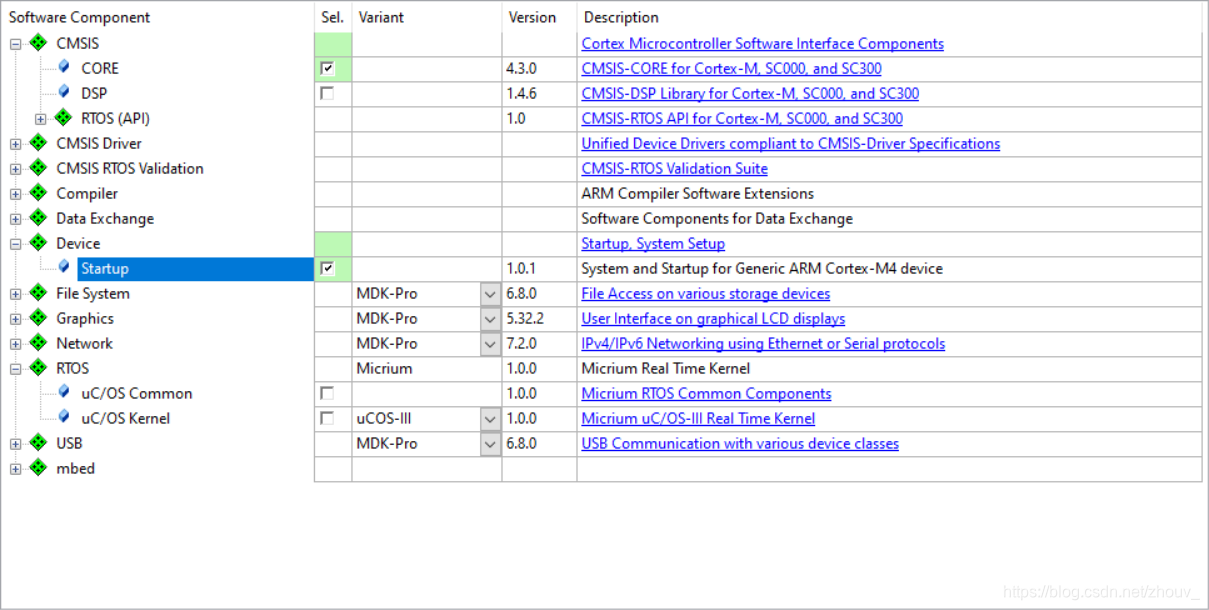Click the green diamond icon beside Graphics
The width and height of the screenshot is (1209, 610).
click(x=39, y=318)
